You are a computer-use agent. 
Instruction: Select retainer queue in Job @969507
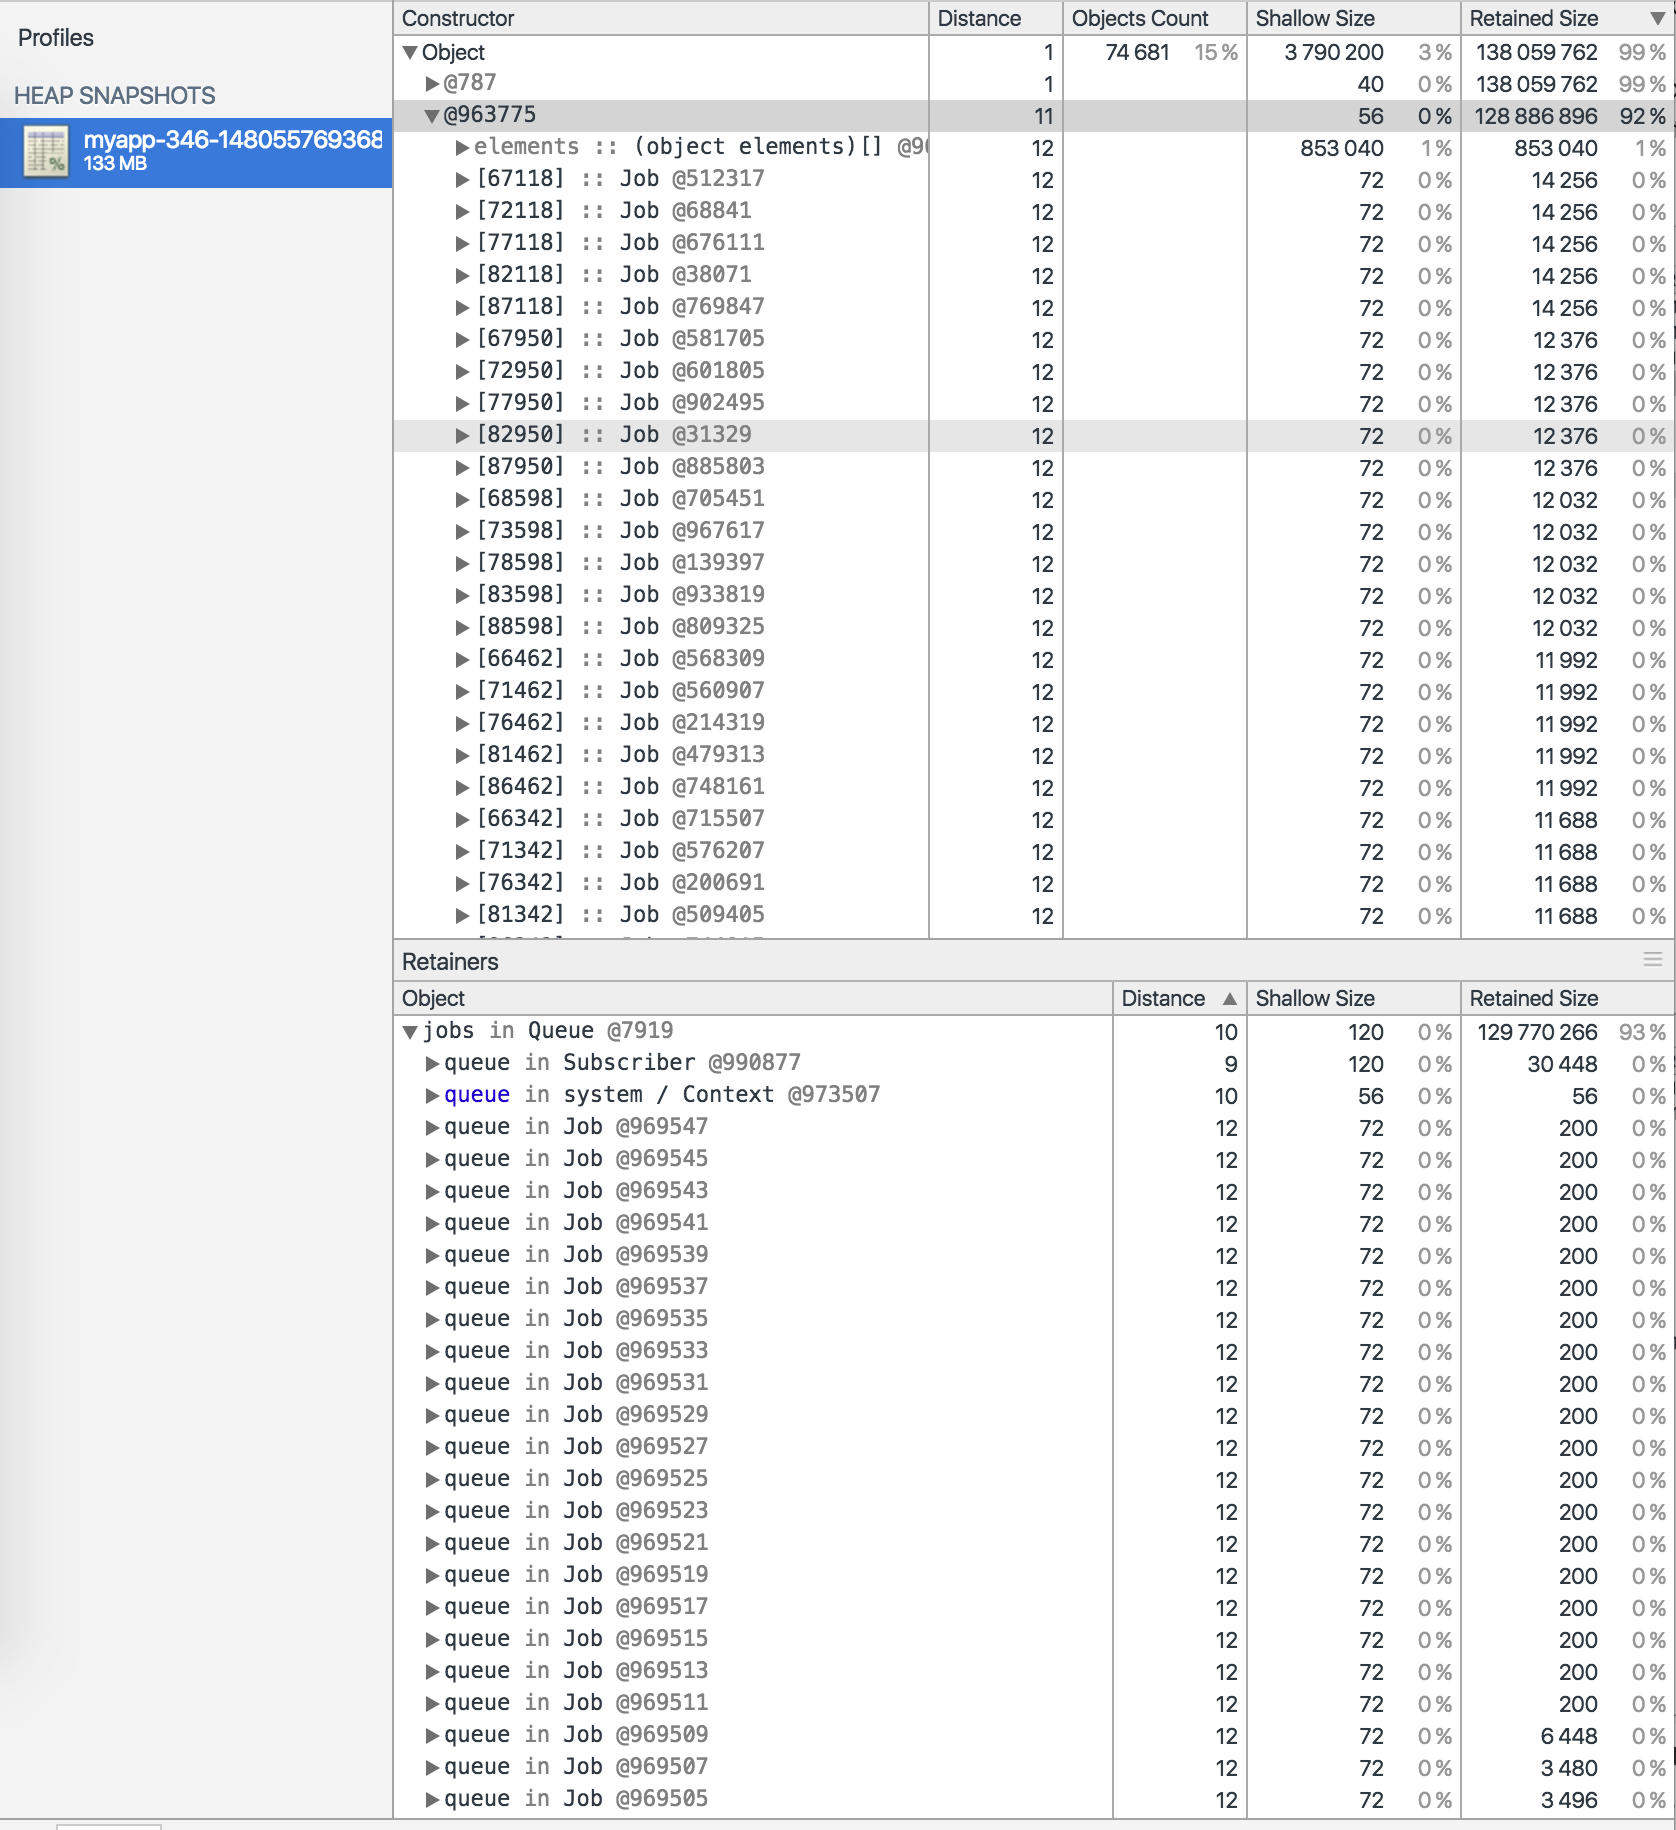(x=1034, y=1767)
